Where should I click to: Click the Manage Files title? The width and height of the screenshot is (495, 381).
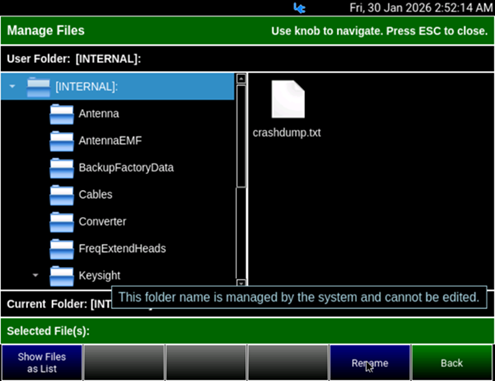point(46,31)
